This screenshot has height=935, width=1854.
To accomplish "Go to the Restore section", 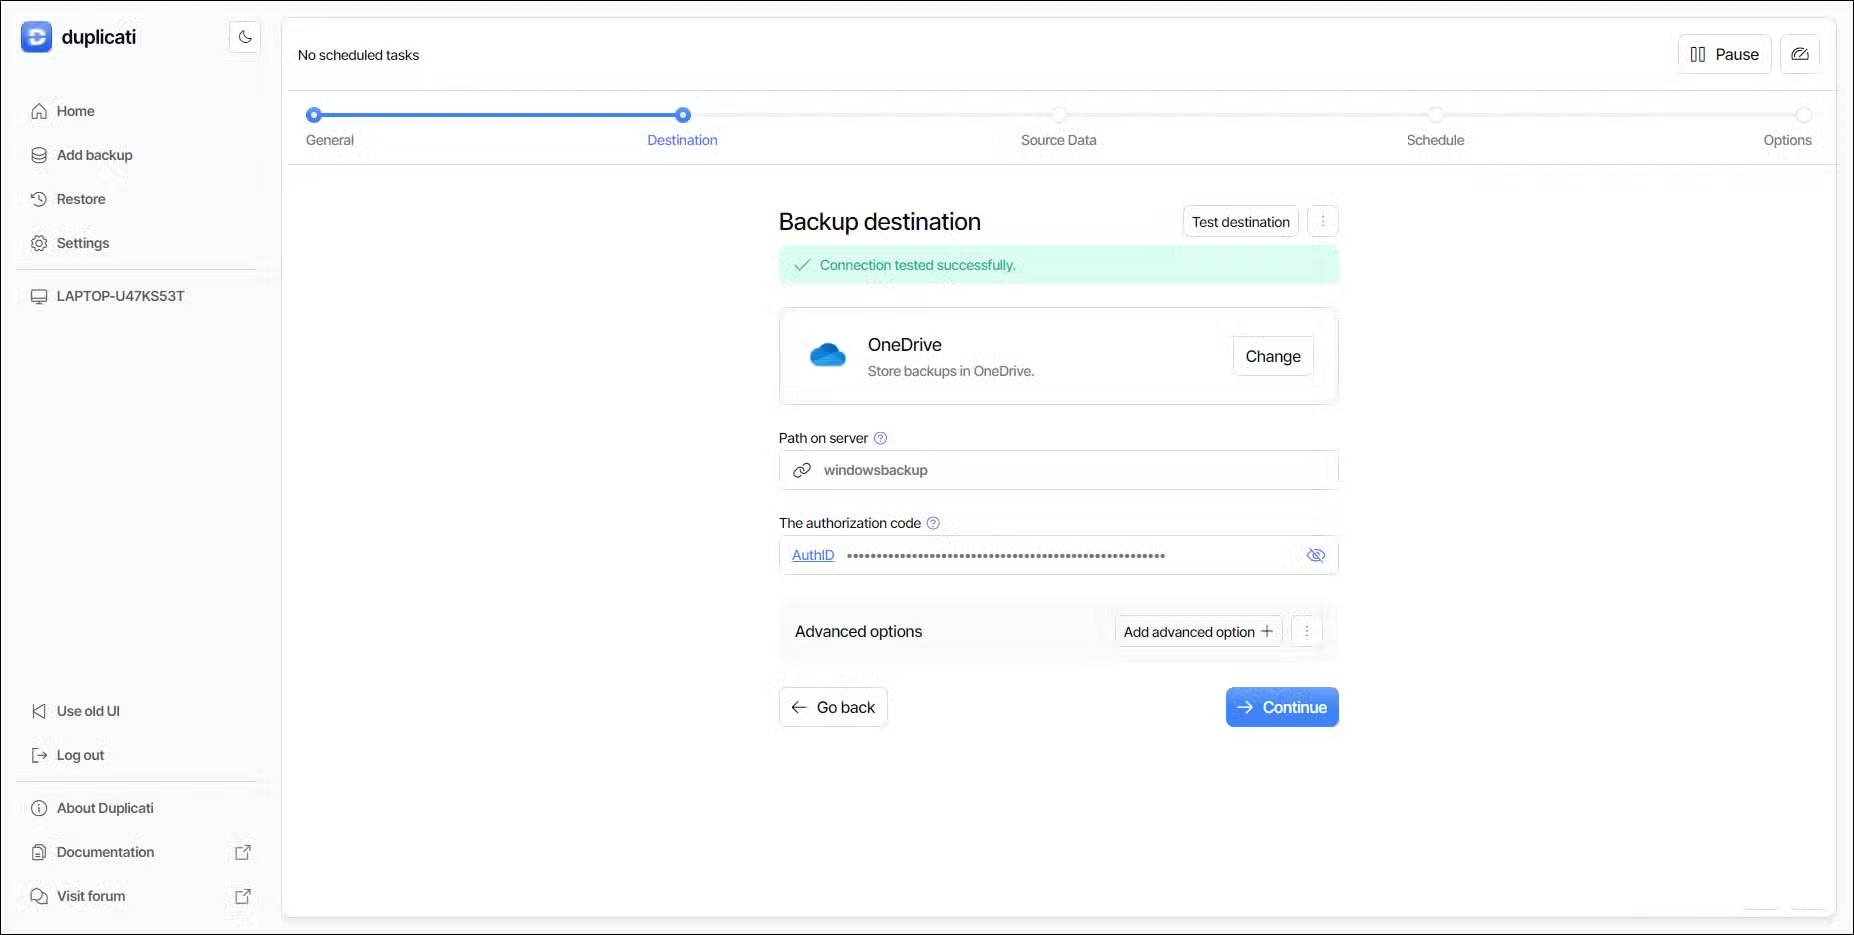I will tap(80, 199).
